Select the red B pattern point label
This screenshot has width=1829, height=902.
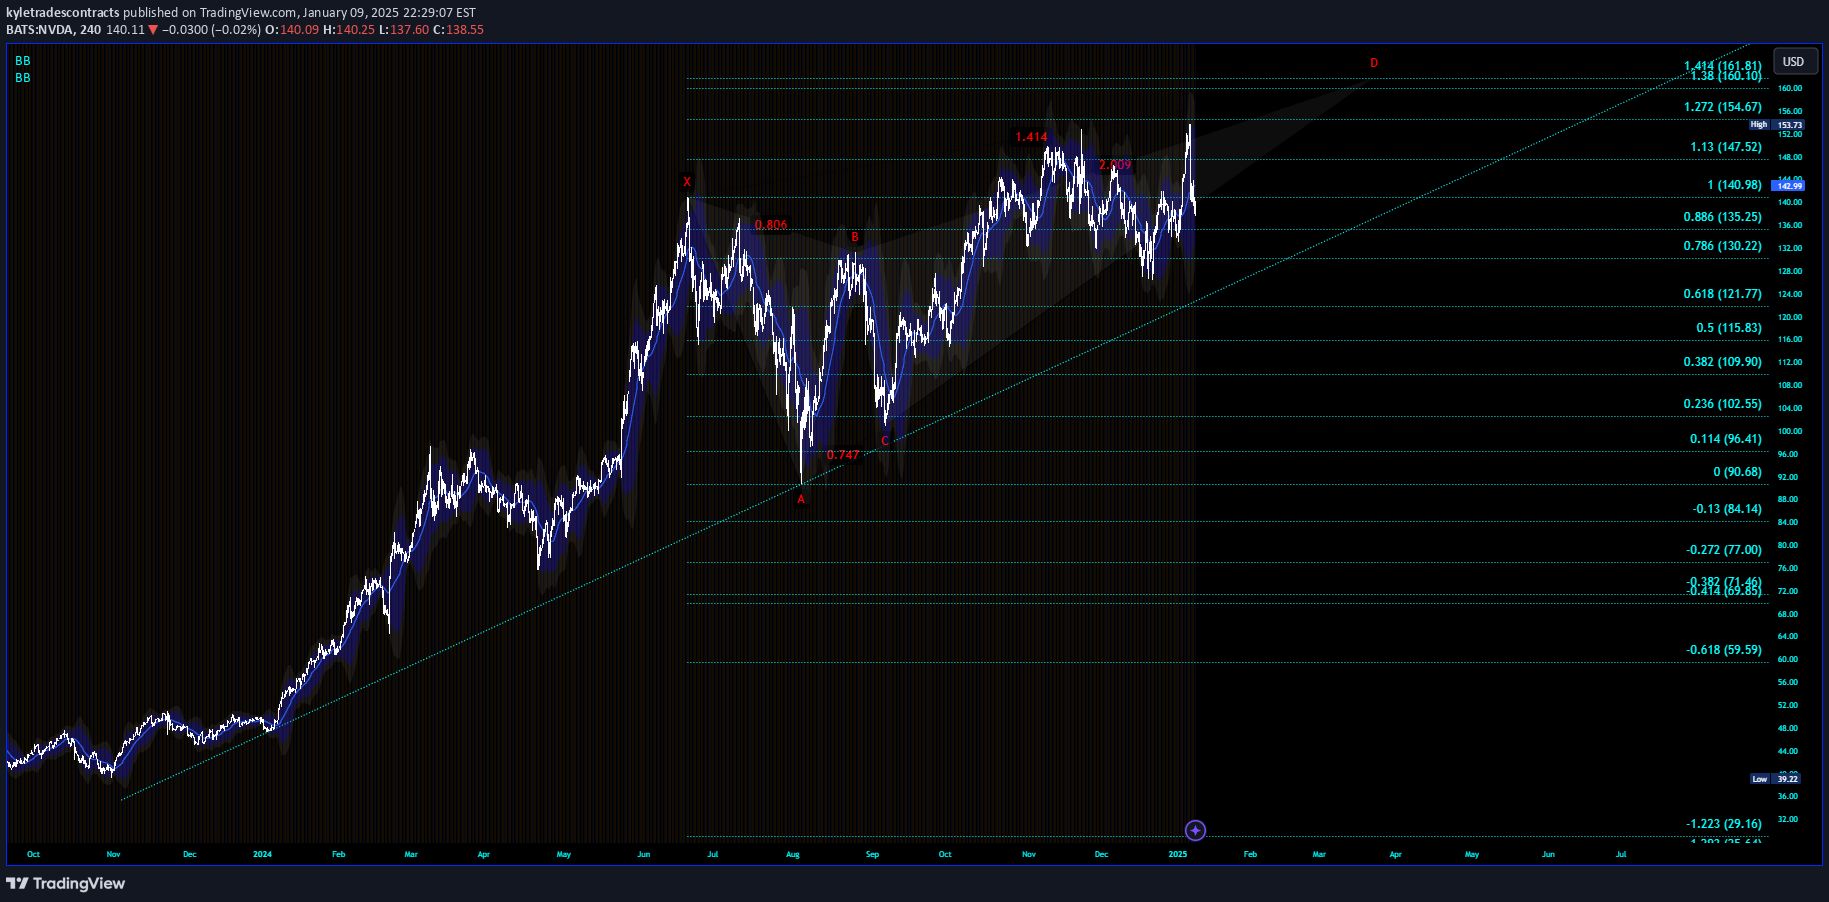(855, 237)
